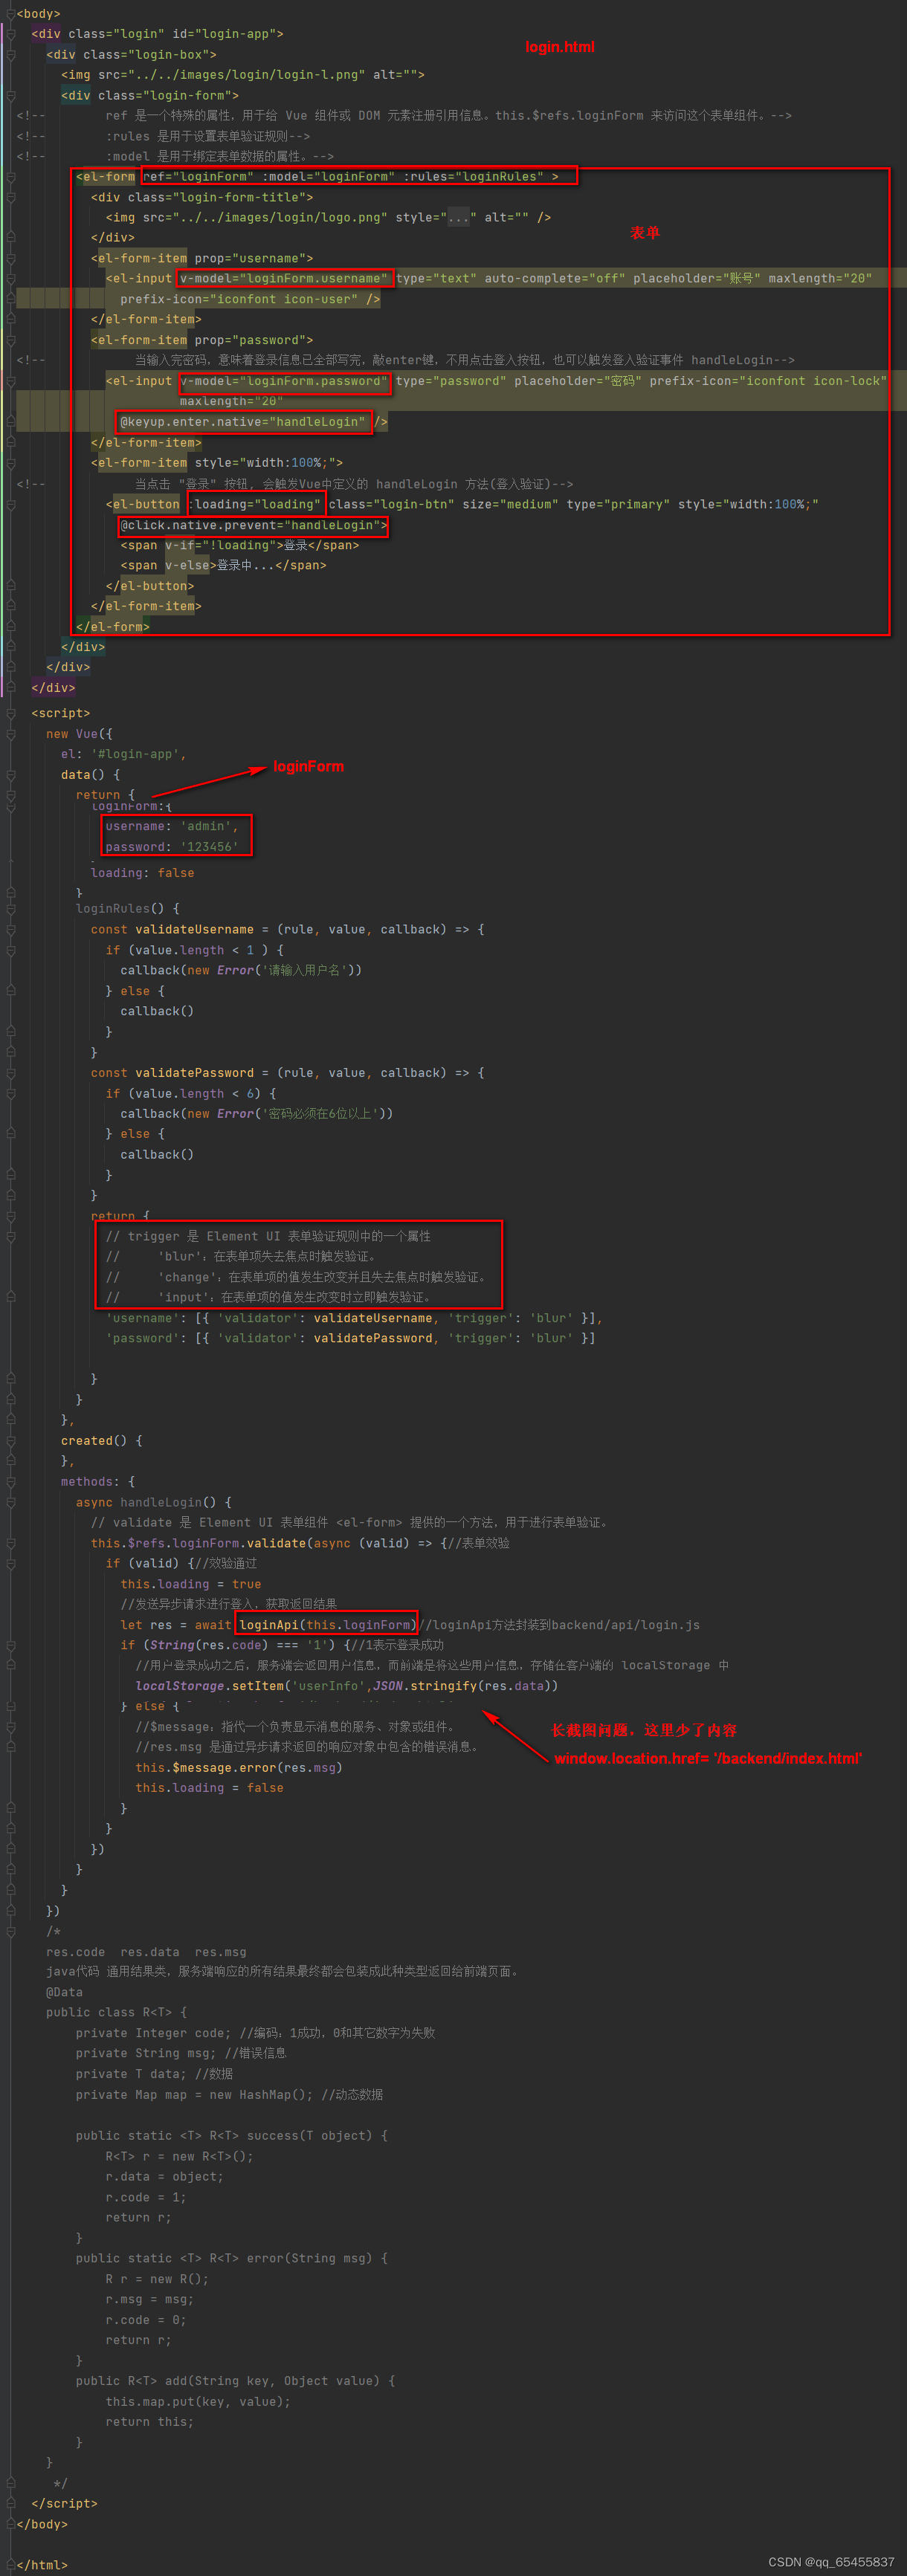This screenshot has width=907, height=2576.
Task: Click loginApi(this.loginForm) call
Action: pos(326,1625)
